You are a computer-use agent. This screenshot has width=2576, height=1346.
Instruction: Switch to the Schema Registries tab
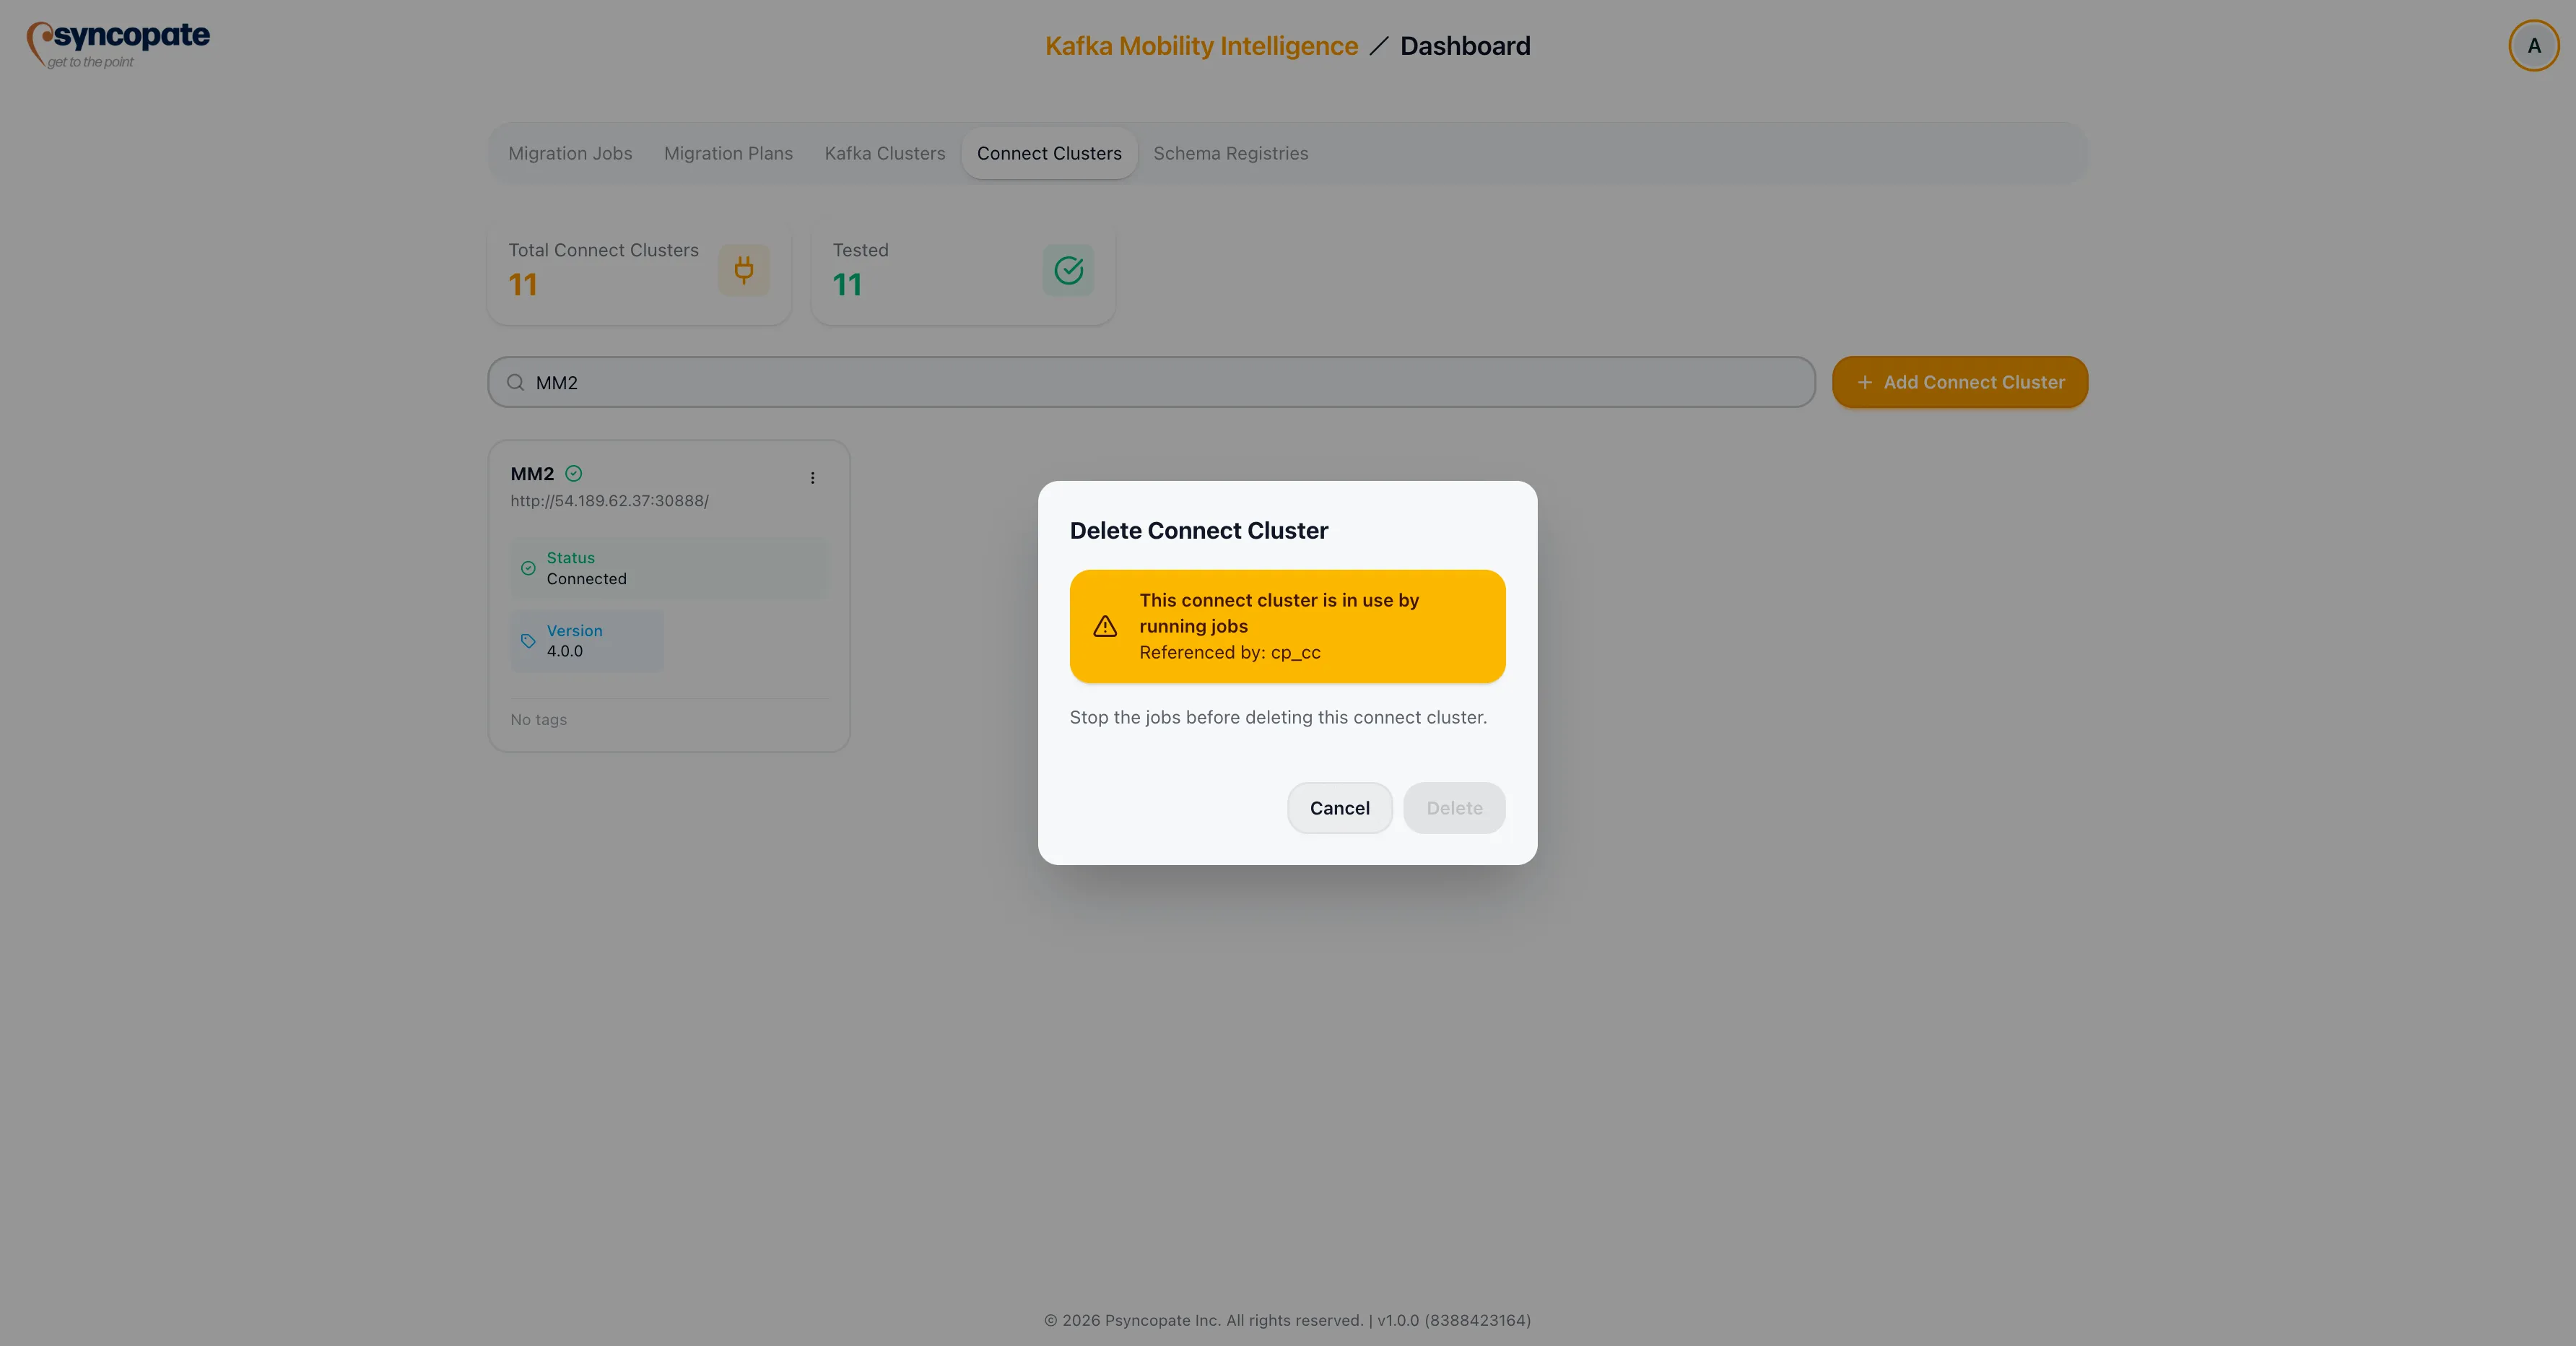coord(1231,153)
